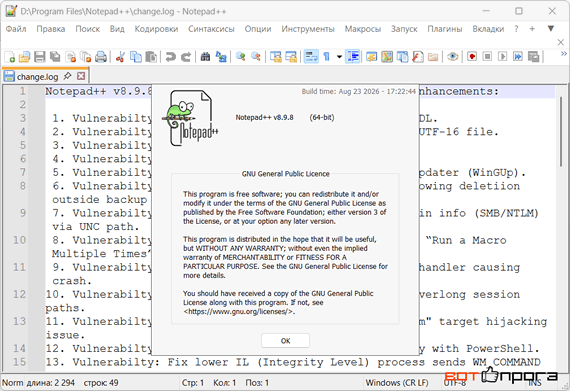Viewport: 570px width, 391px height.
Task: Open the Инструменты menu
Action: (x=308, y=29)
